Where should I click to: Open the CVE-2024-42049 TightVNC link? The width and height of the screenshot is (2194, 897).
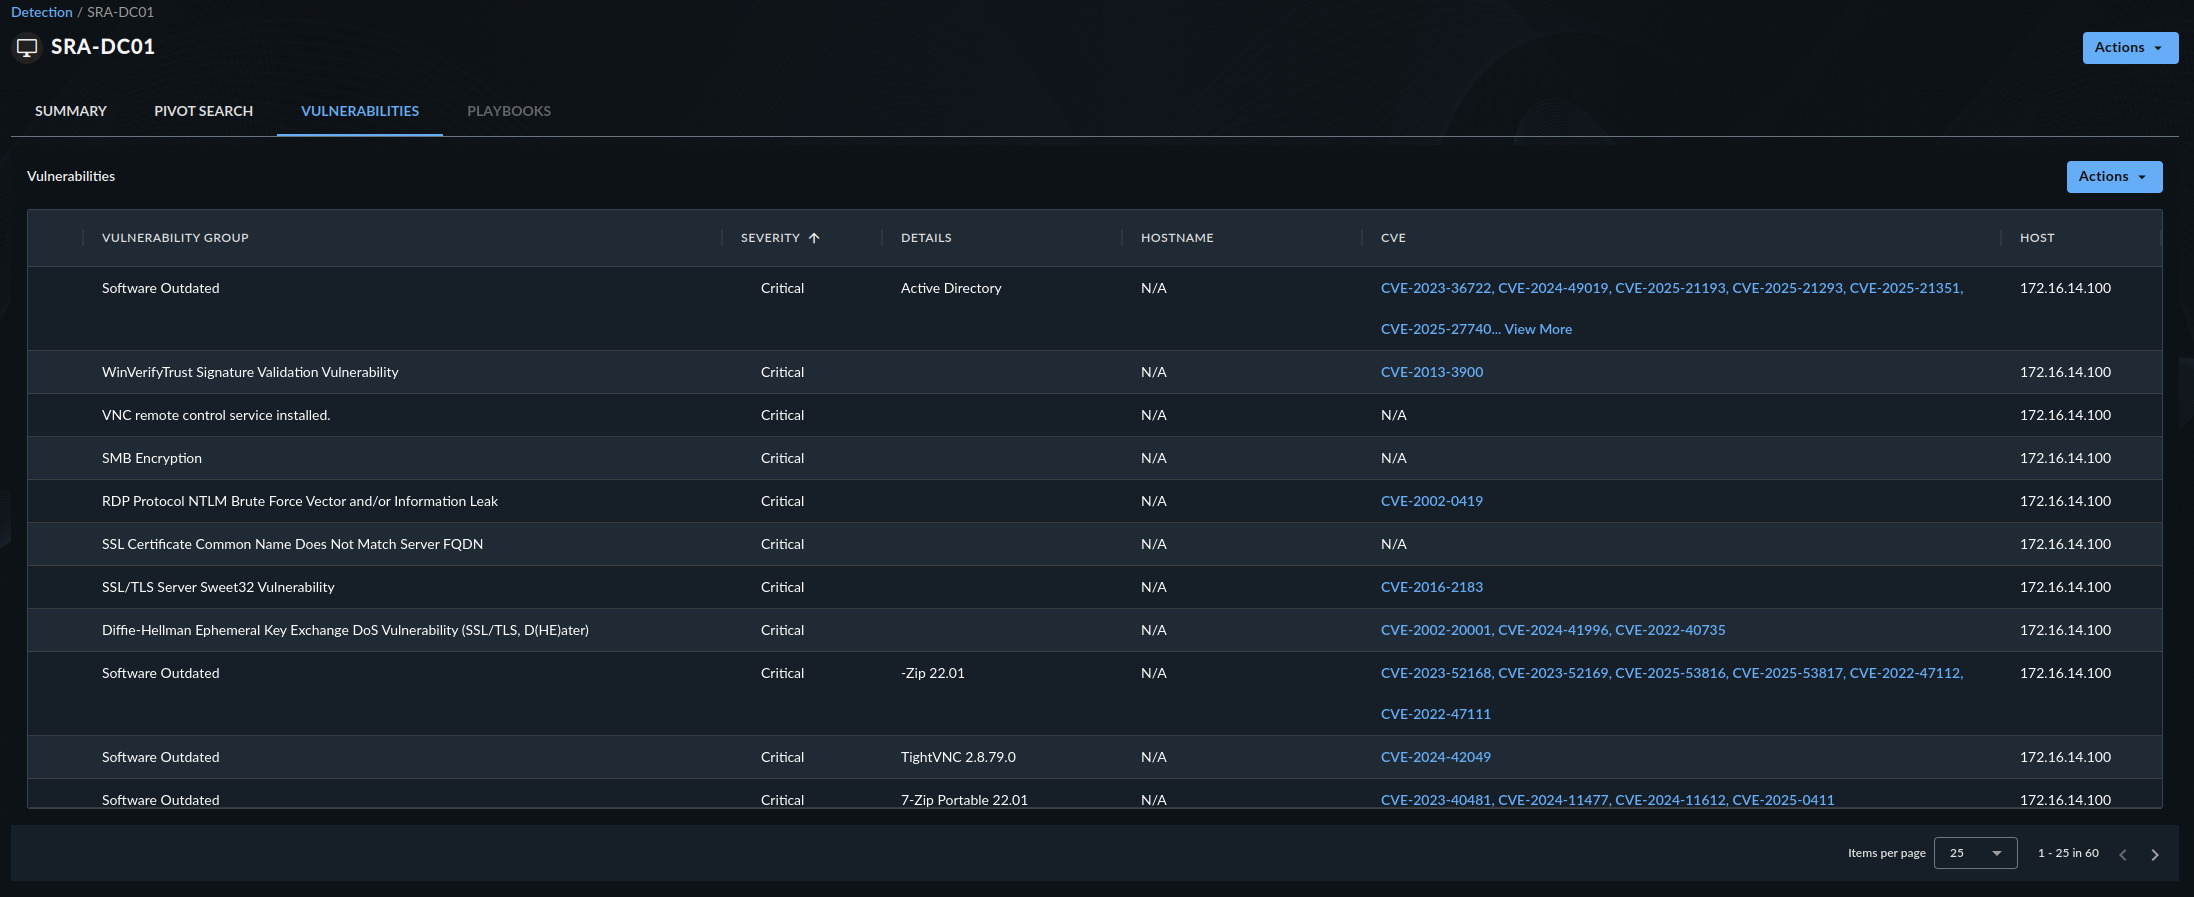pyautogui.click(x=1435, y=757)
